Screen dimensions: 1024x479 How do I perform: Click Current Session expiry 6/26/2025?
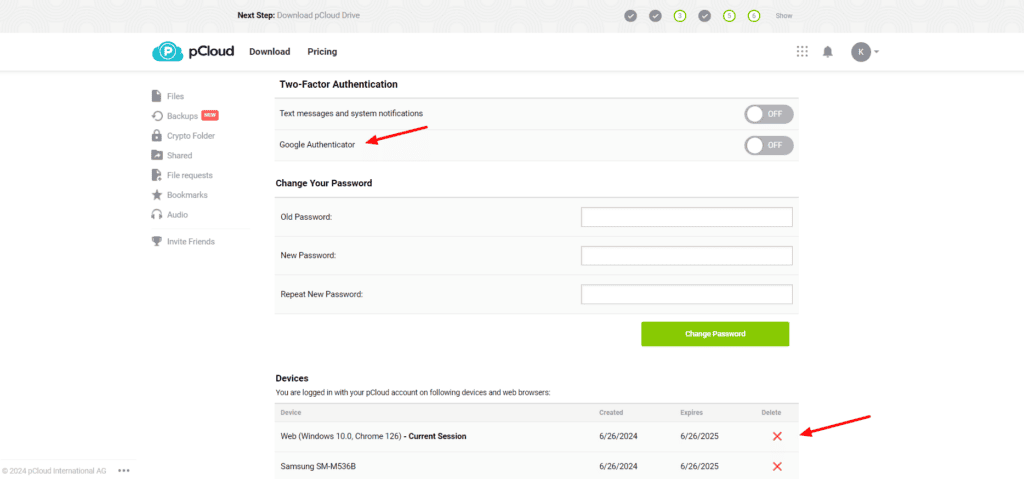coord(699,437)
